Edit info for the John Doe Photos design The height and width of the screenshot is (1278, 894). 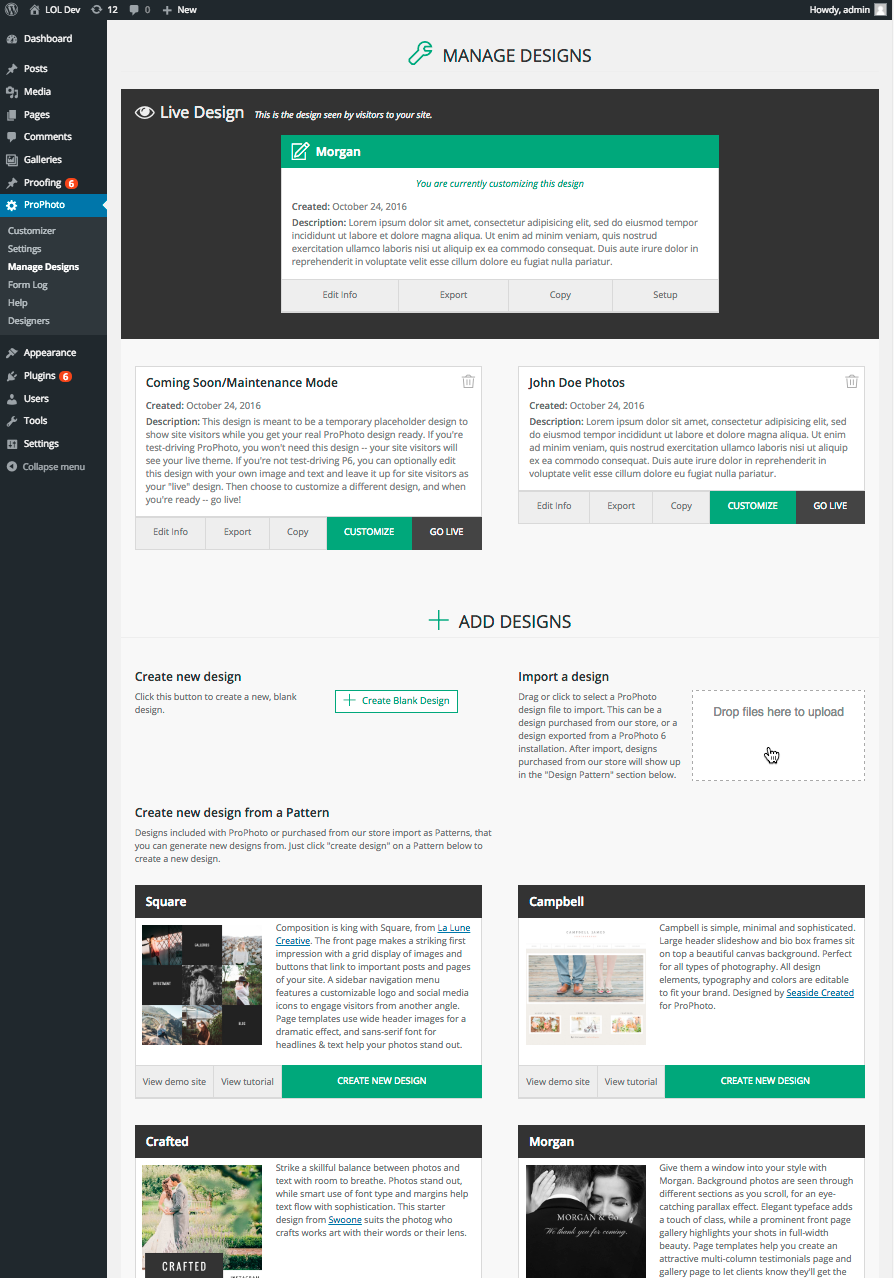coord(554,507)
